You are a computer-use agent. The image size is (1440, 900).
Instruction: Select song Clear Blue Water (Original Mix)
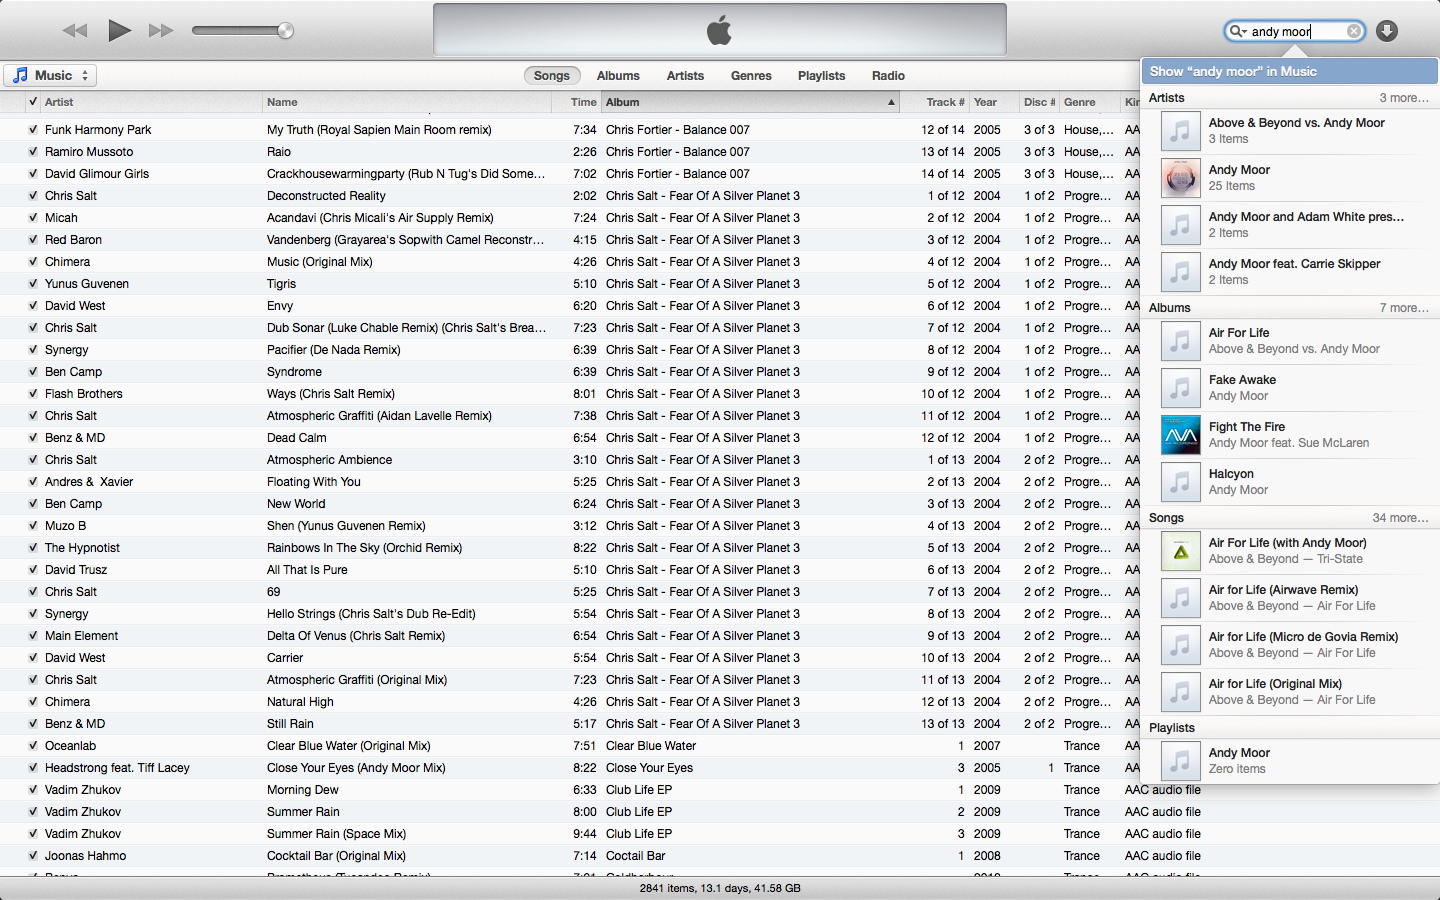(x=348, y=746)
